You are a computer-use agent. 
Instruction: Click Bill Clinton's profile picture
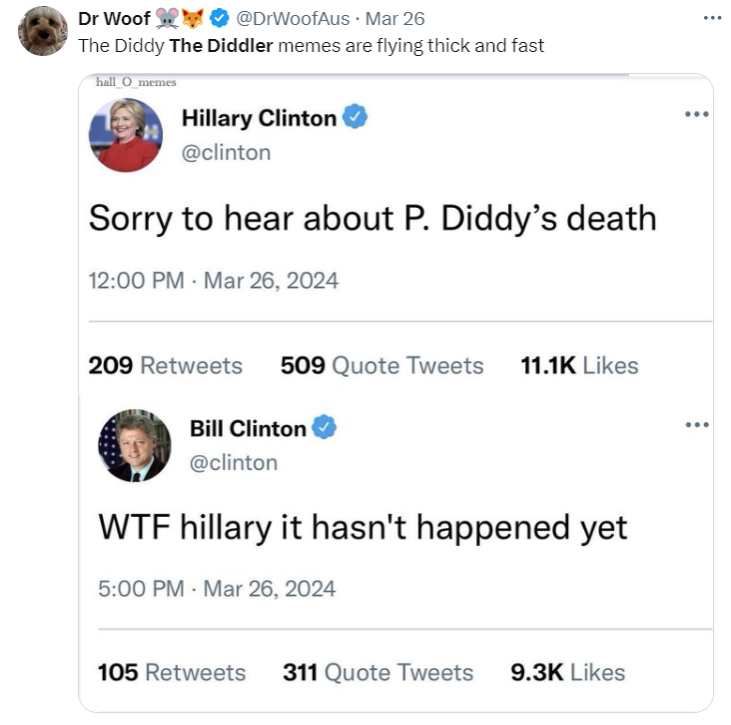(135, 445)
